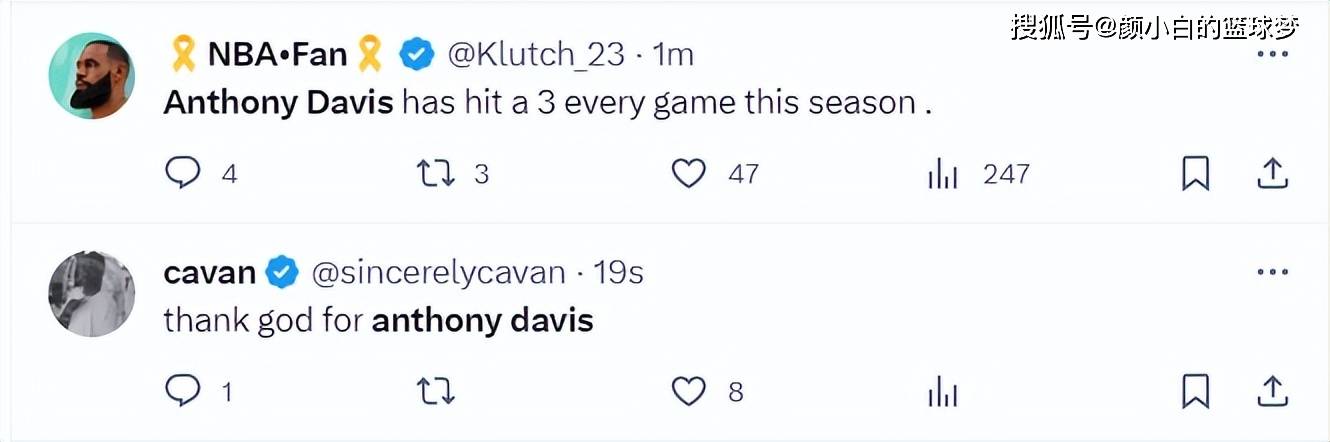
Task: Share the NBA•Fan tweet
Action: pyautogui.click(x=1271, y=174)
